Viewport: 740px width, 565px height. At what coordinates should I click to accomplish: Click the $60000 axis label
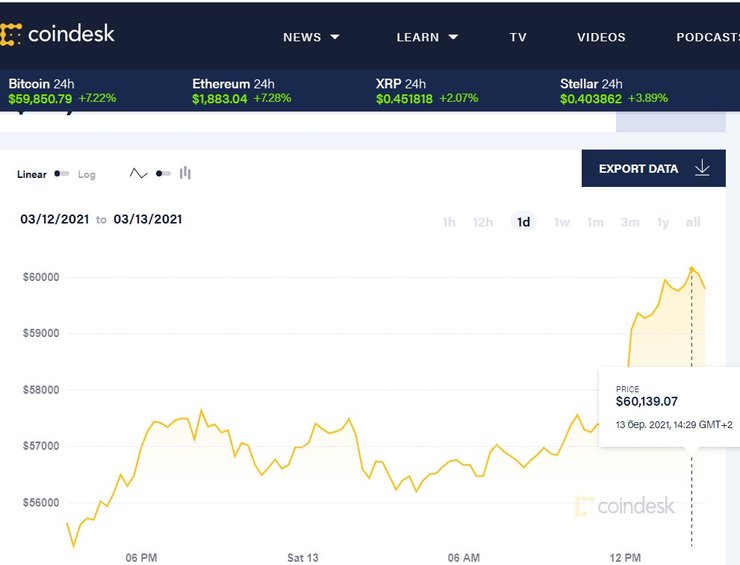coord(41,277)
